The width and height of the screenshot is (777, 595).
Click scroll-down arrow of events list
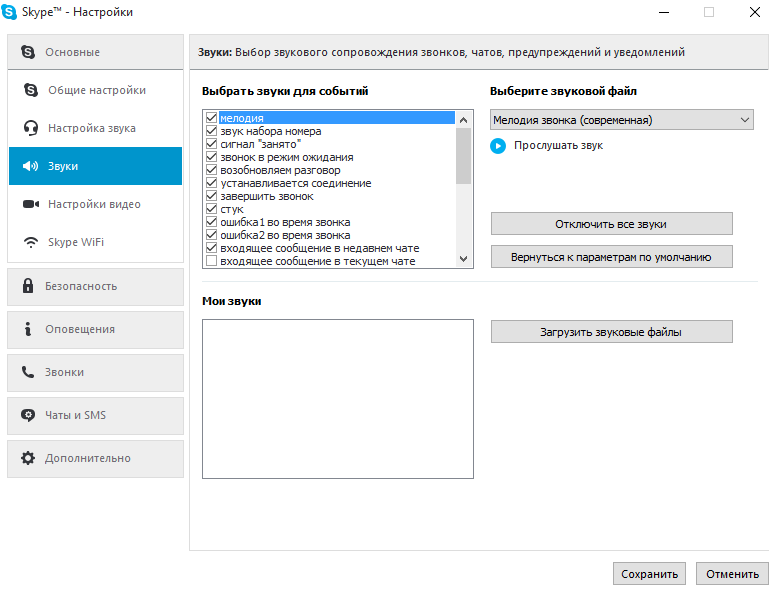[463, 259]
